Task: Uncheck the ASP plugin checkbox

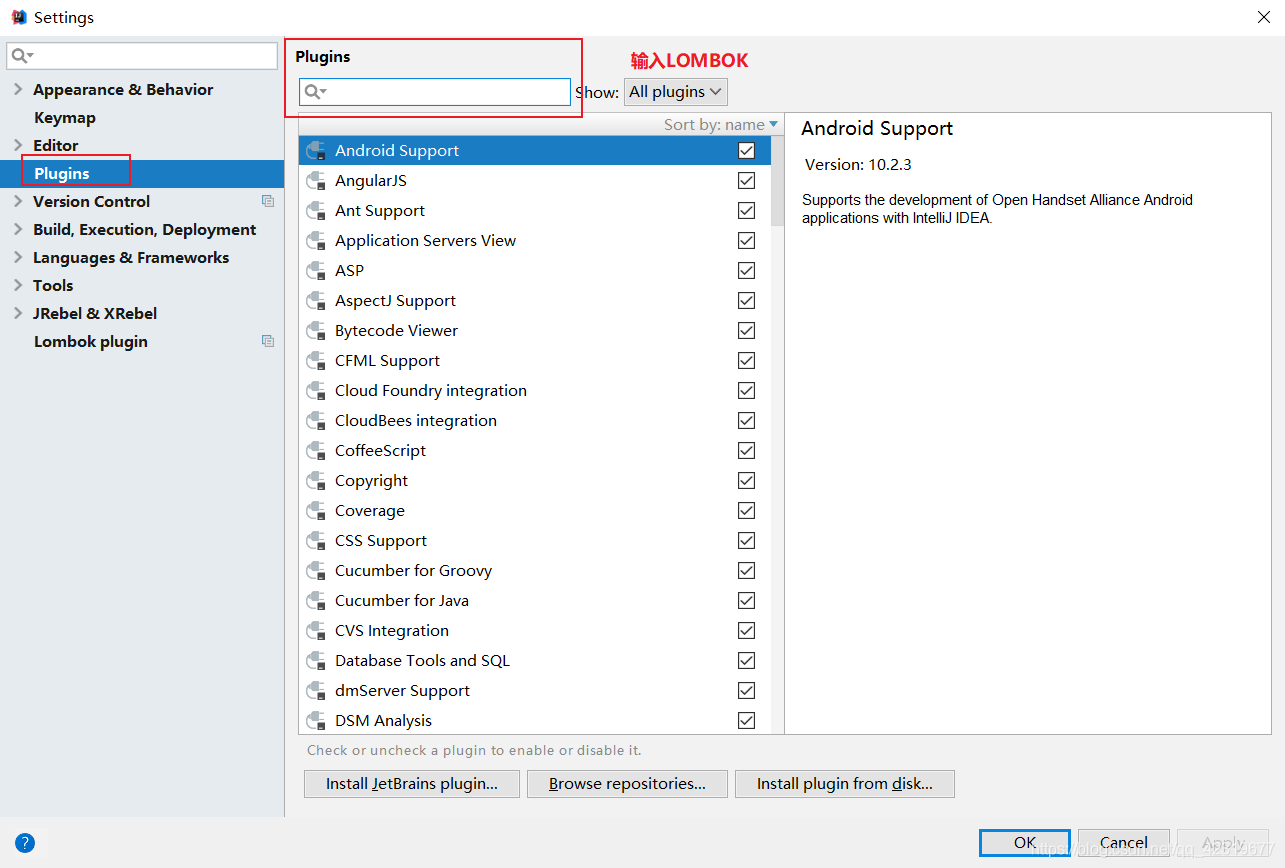Action: pyautogui.click(x=746, y=270)
